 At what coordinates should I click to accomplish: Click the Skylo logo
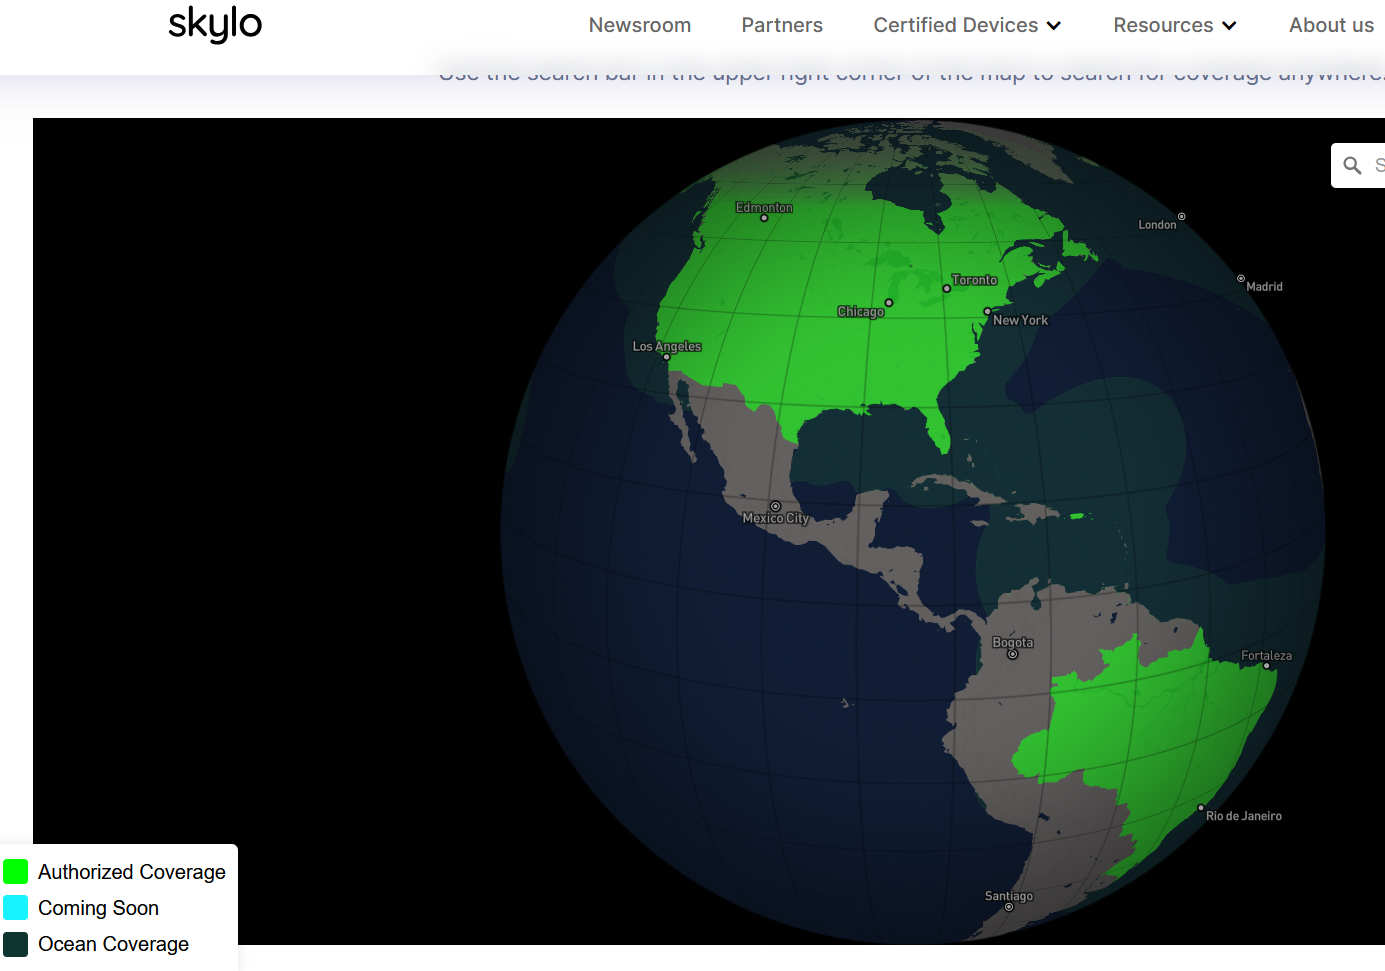[x=215, y=24]
